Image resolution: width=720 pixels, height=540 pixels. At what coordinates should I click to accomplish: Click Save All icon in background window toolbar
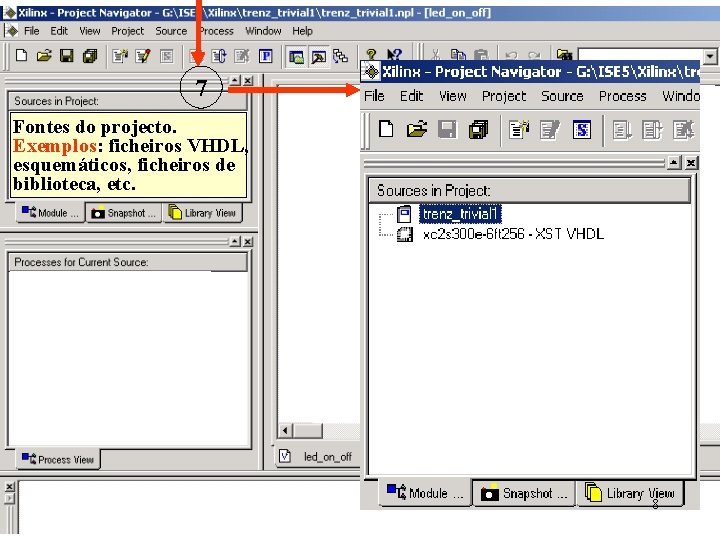tap(90, 56)
